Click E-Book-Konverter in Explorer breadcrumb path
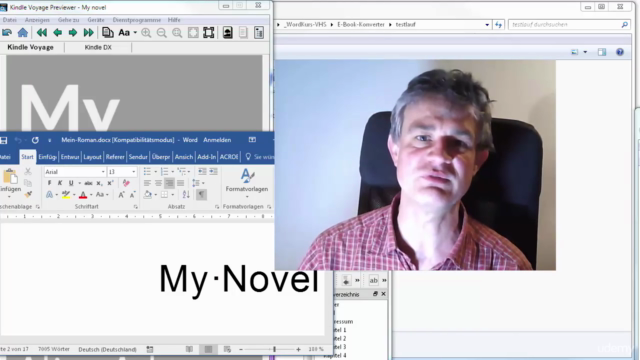The height and width of the screenshot is (360, 640). pos(361,24)
